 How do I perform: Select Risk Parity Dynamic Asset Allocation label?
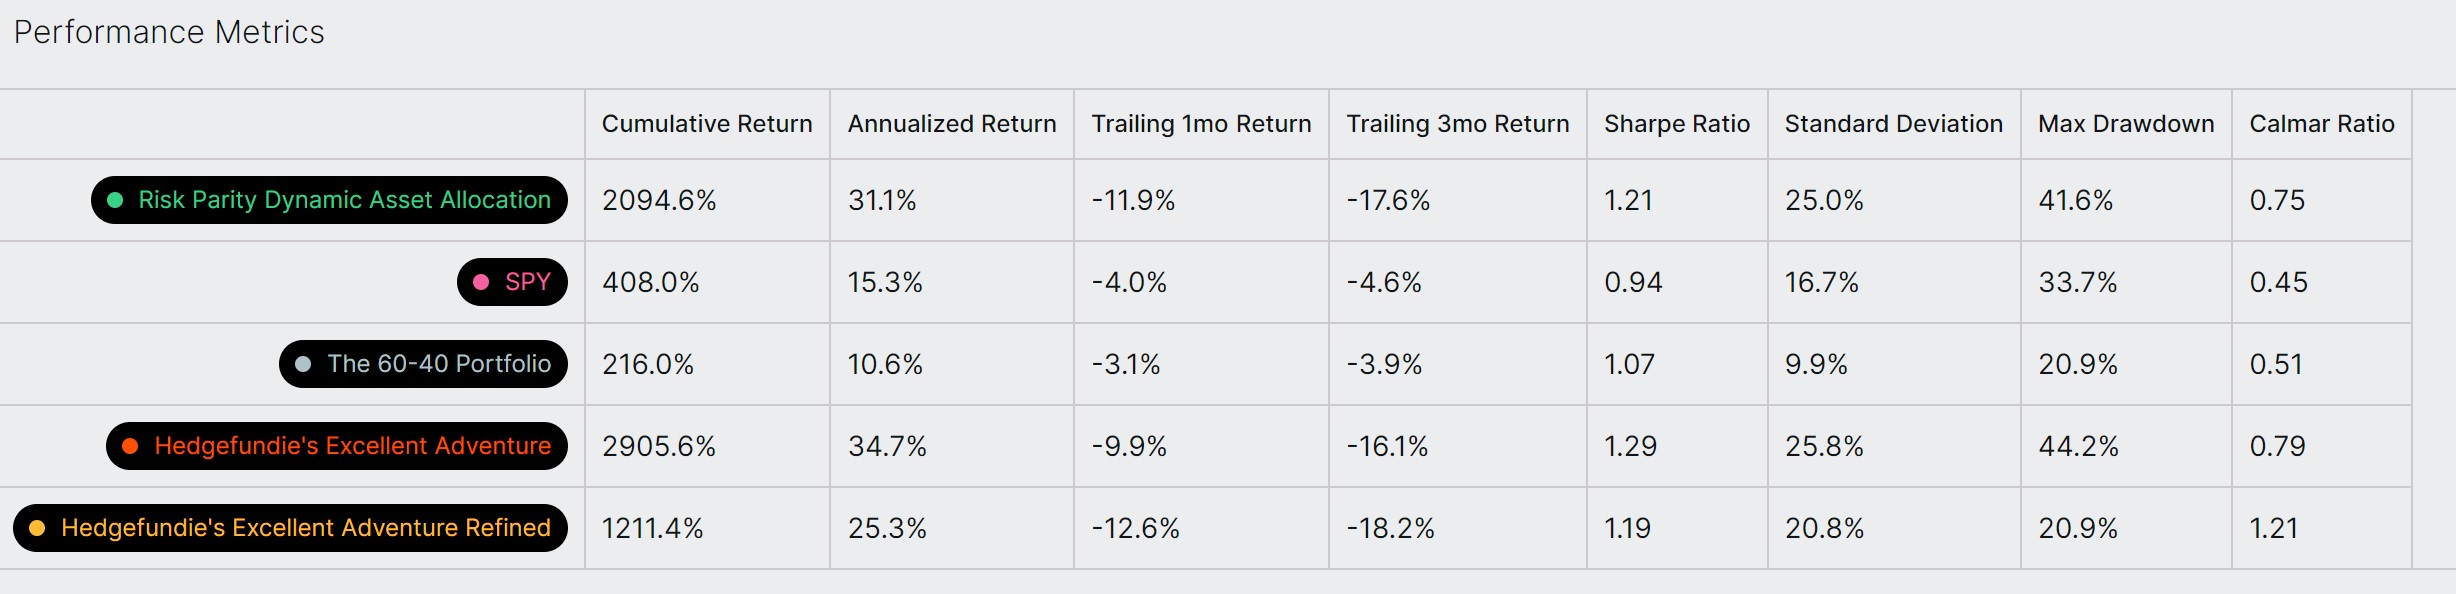[x=329, y=200]
